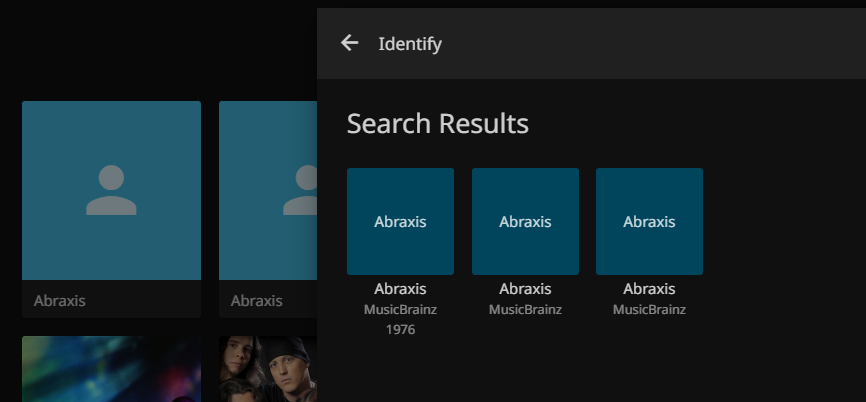The image size is (866, 402).
Task: Click MusicBrainz label of the middle result
Action: pos(525,309)
